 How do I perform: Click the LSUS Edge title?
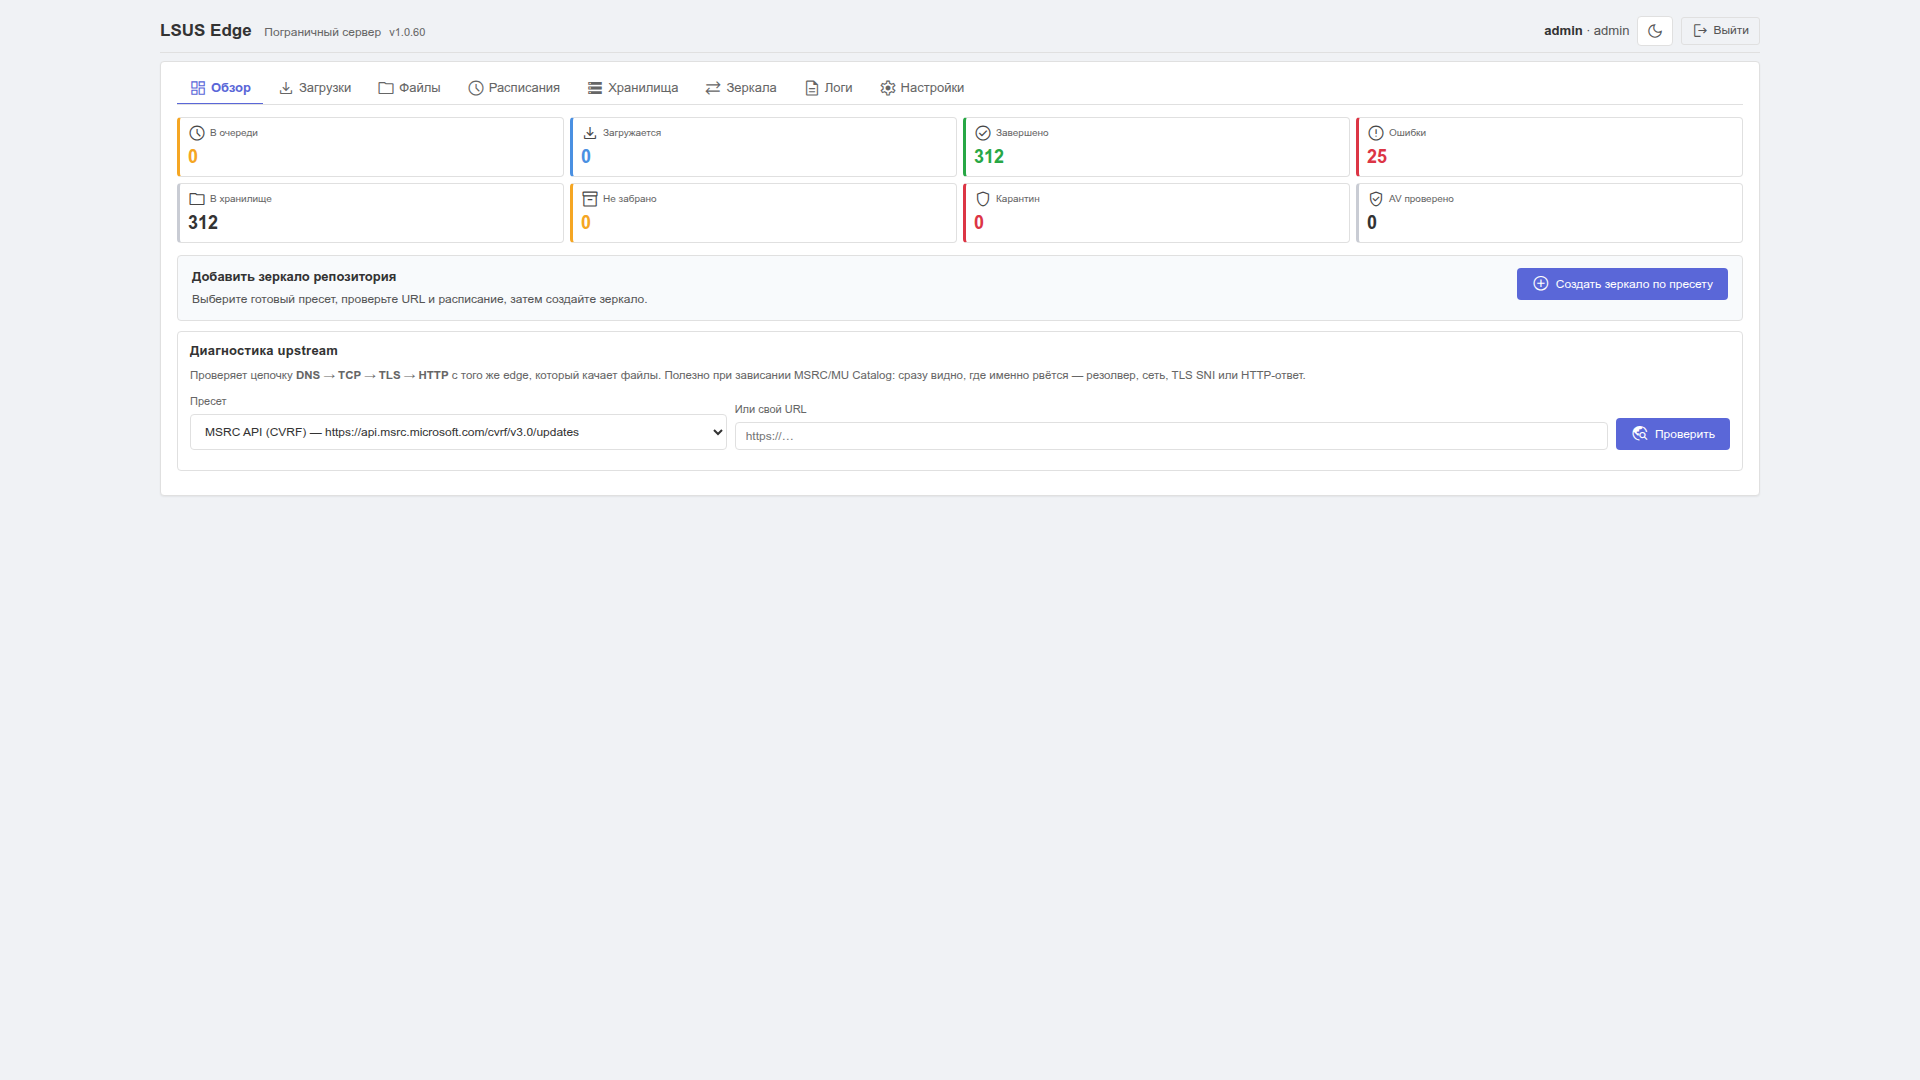point(206,30)
